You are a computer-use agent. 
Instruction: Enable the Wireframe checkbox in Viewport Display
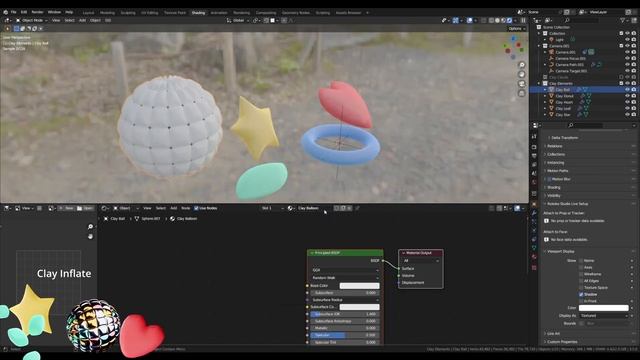(x=581, y=274)
